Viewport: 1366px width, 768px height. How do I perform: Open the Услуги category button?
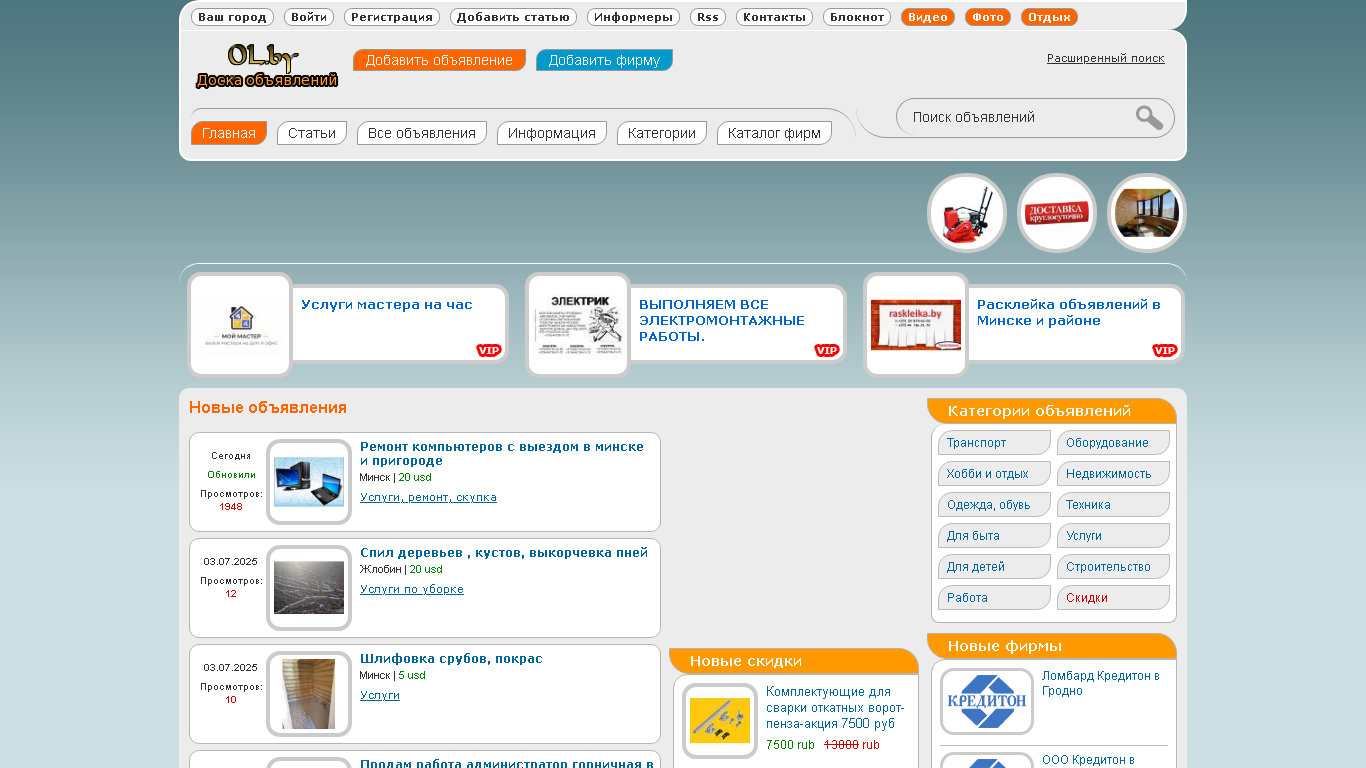click(x=1113, y=536)
